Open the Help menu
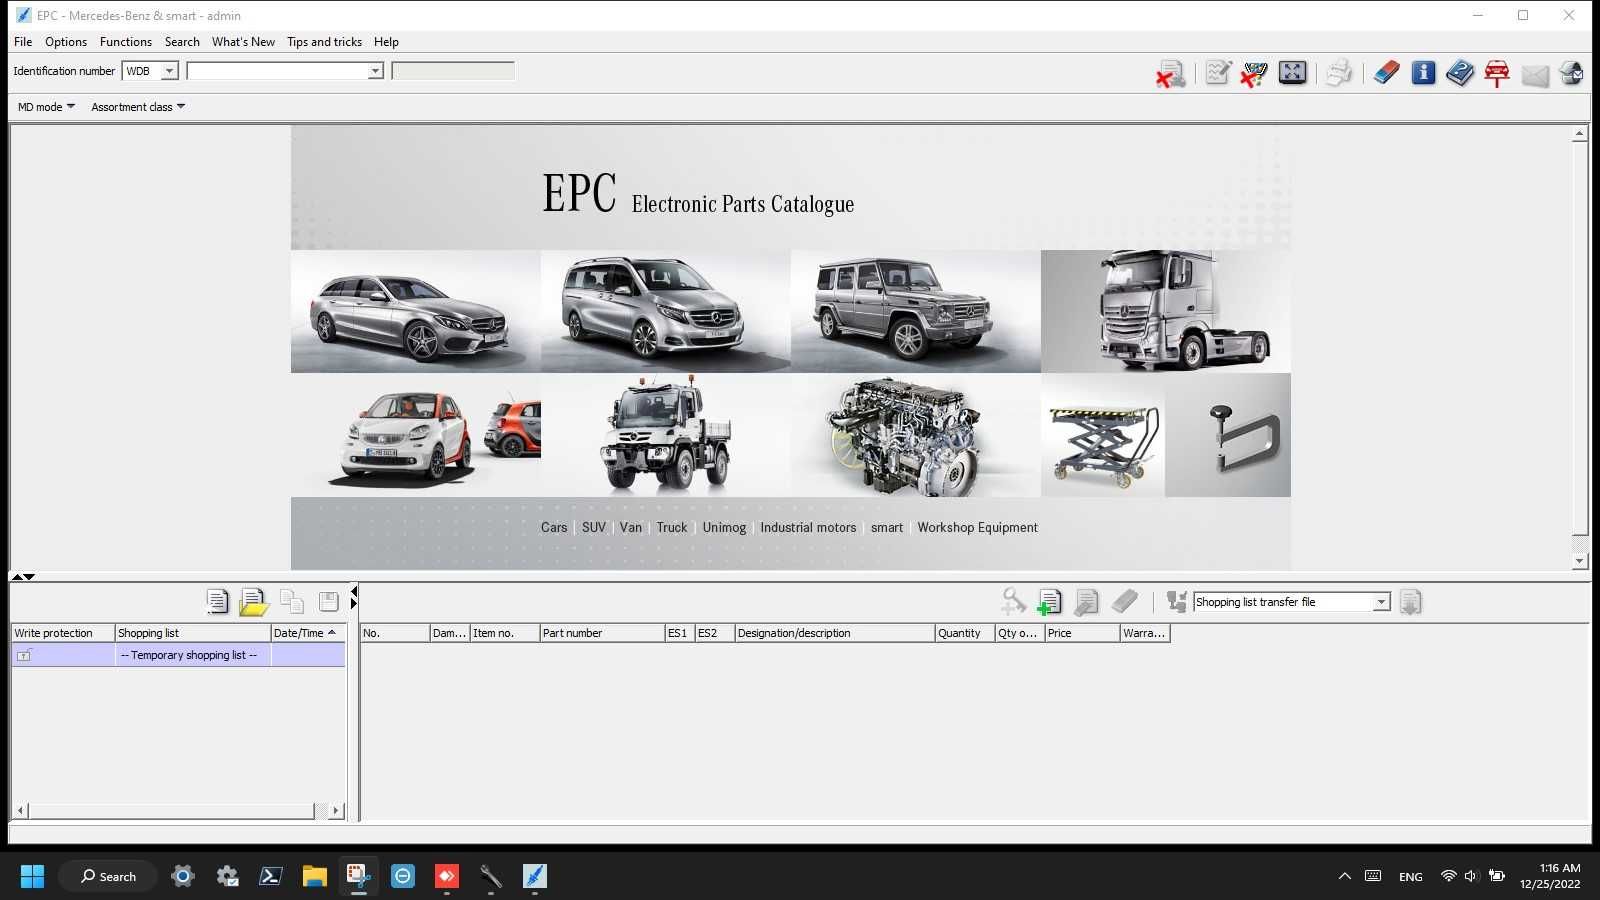 [386, 42]
